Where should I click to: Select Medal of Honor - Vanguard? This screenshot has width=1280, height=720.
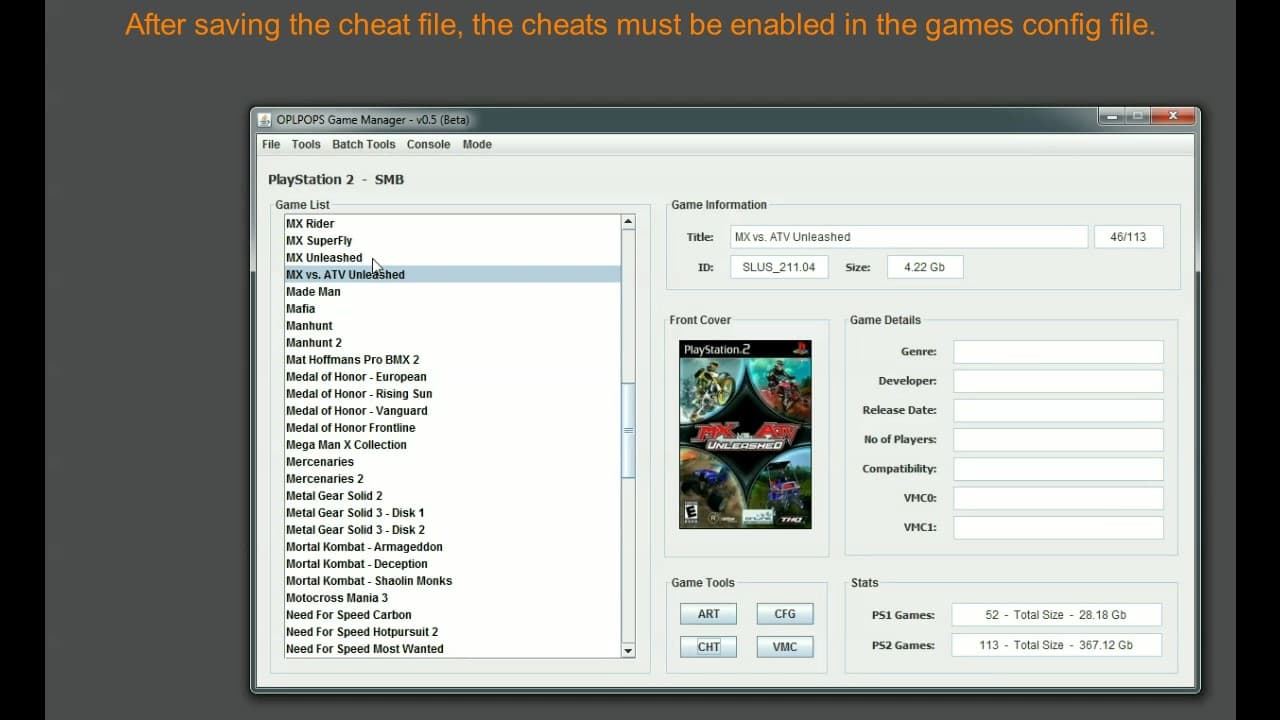pos(452,411)
